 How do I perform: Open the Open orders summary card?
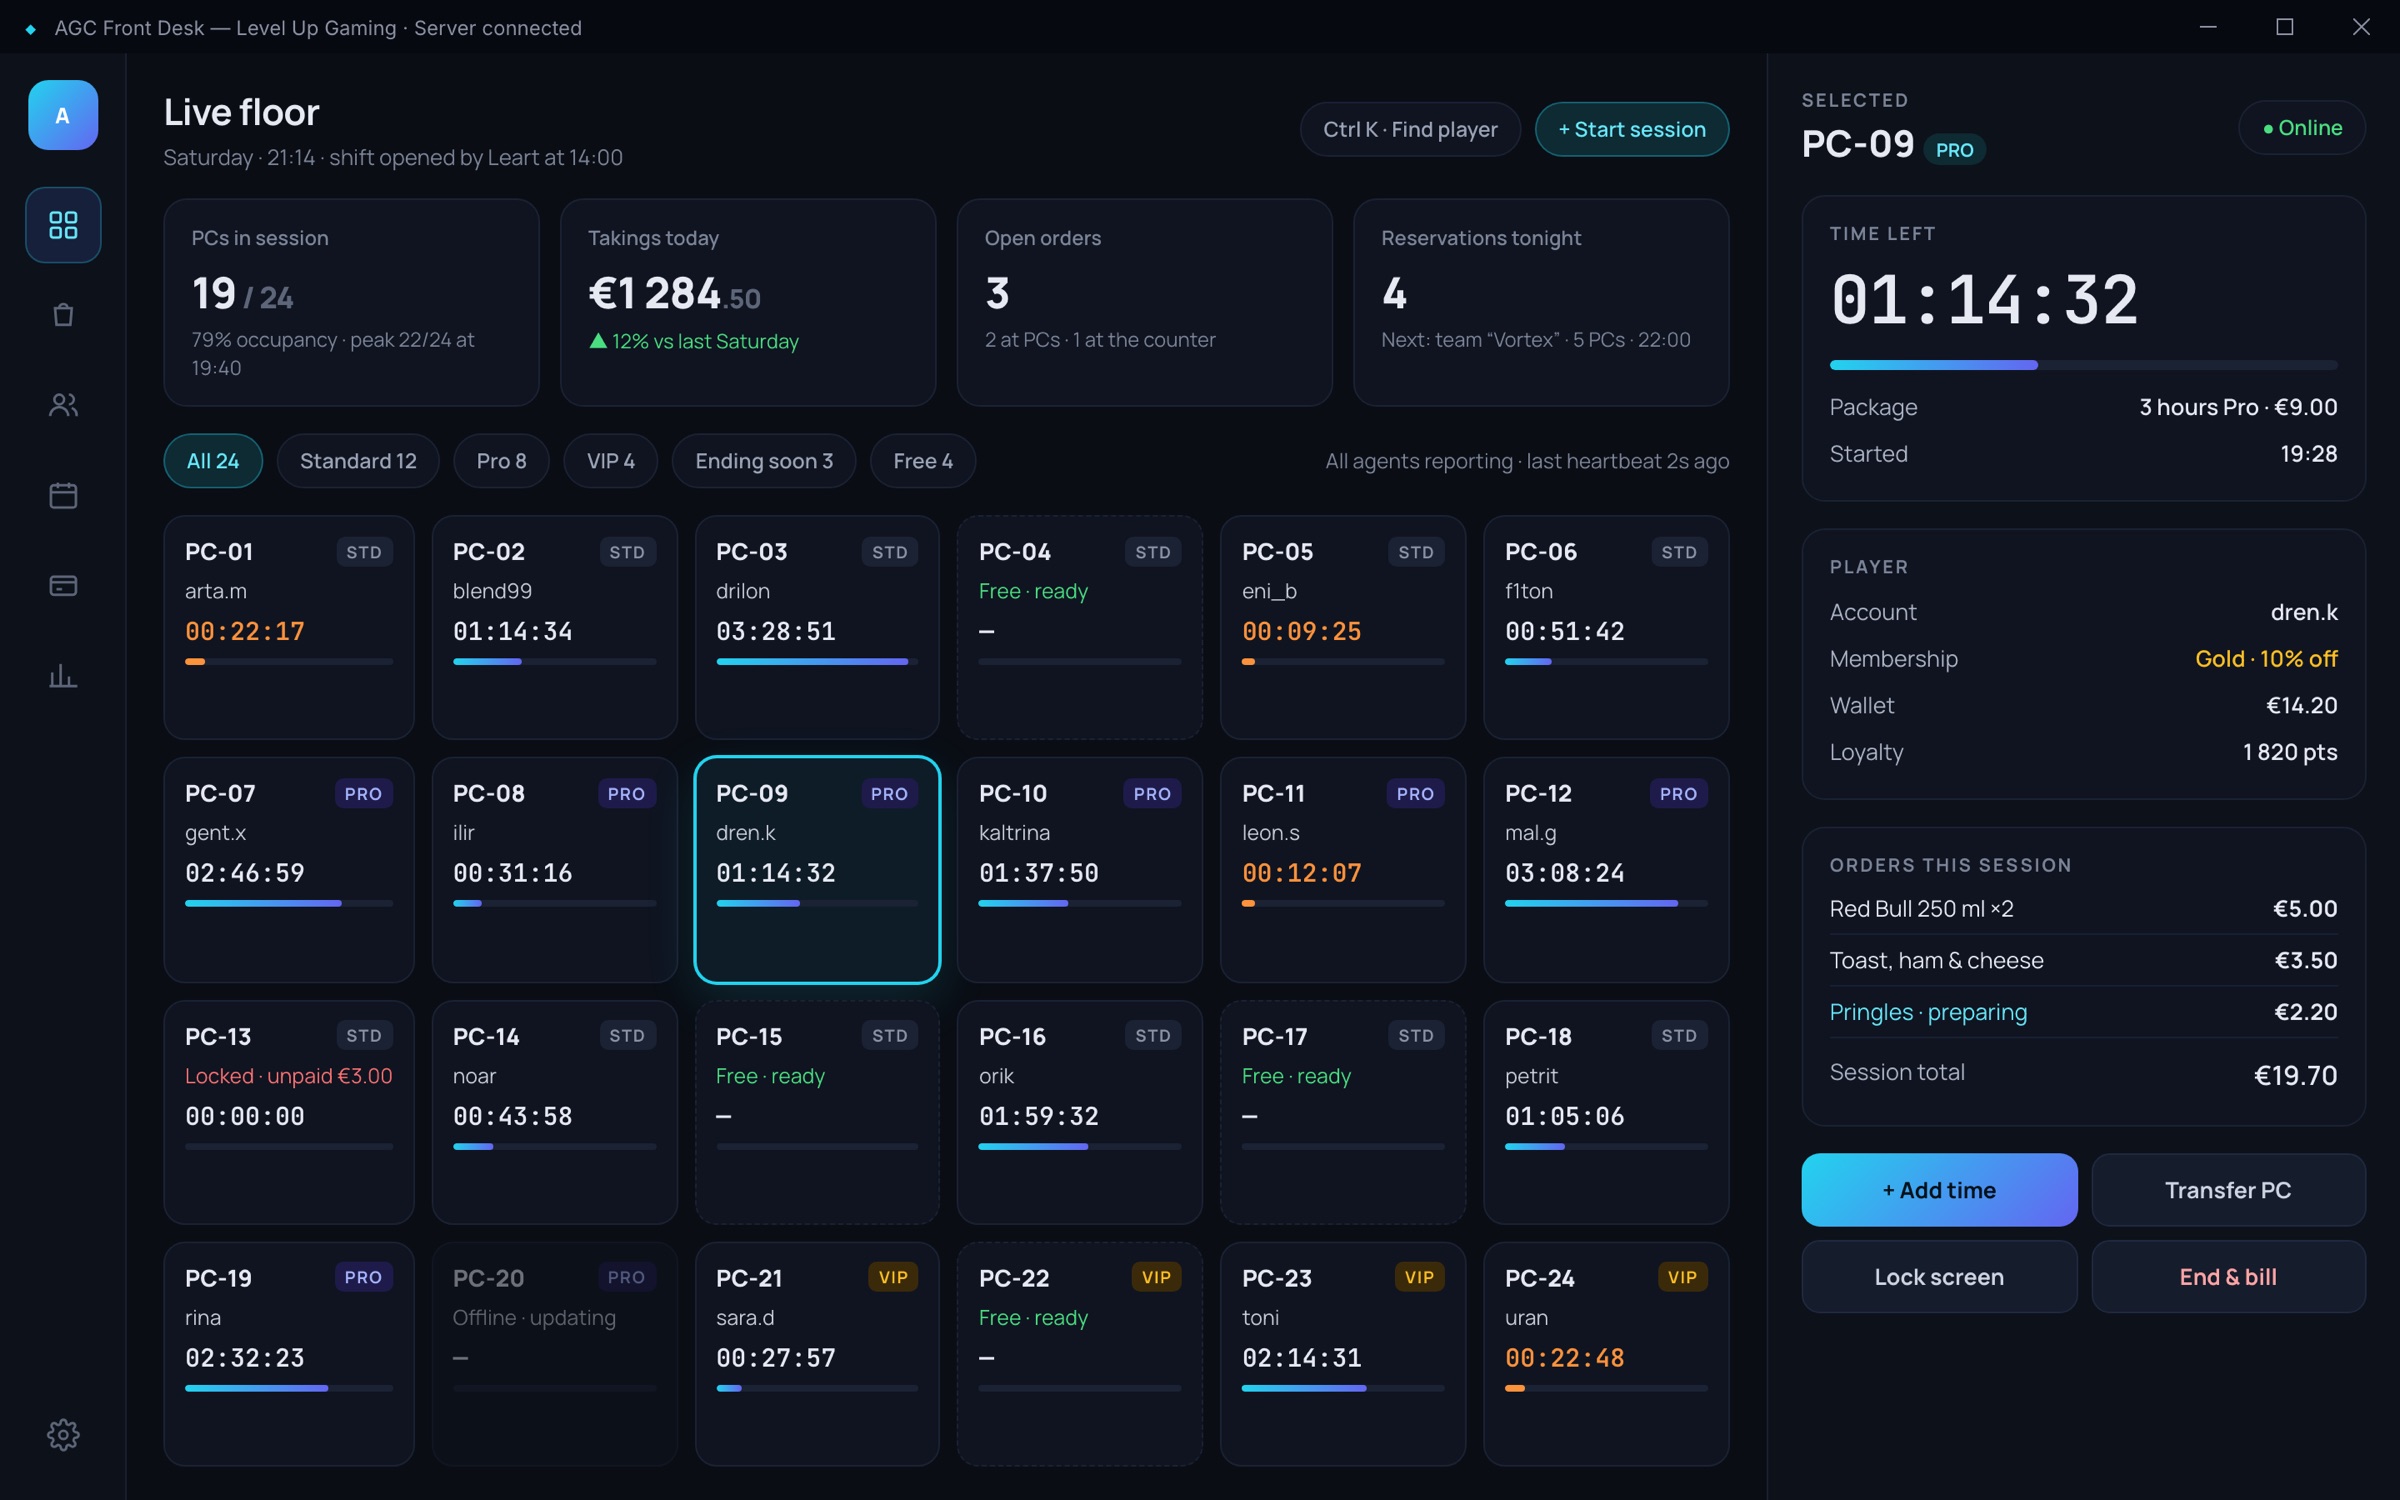1145,302
